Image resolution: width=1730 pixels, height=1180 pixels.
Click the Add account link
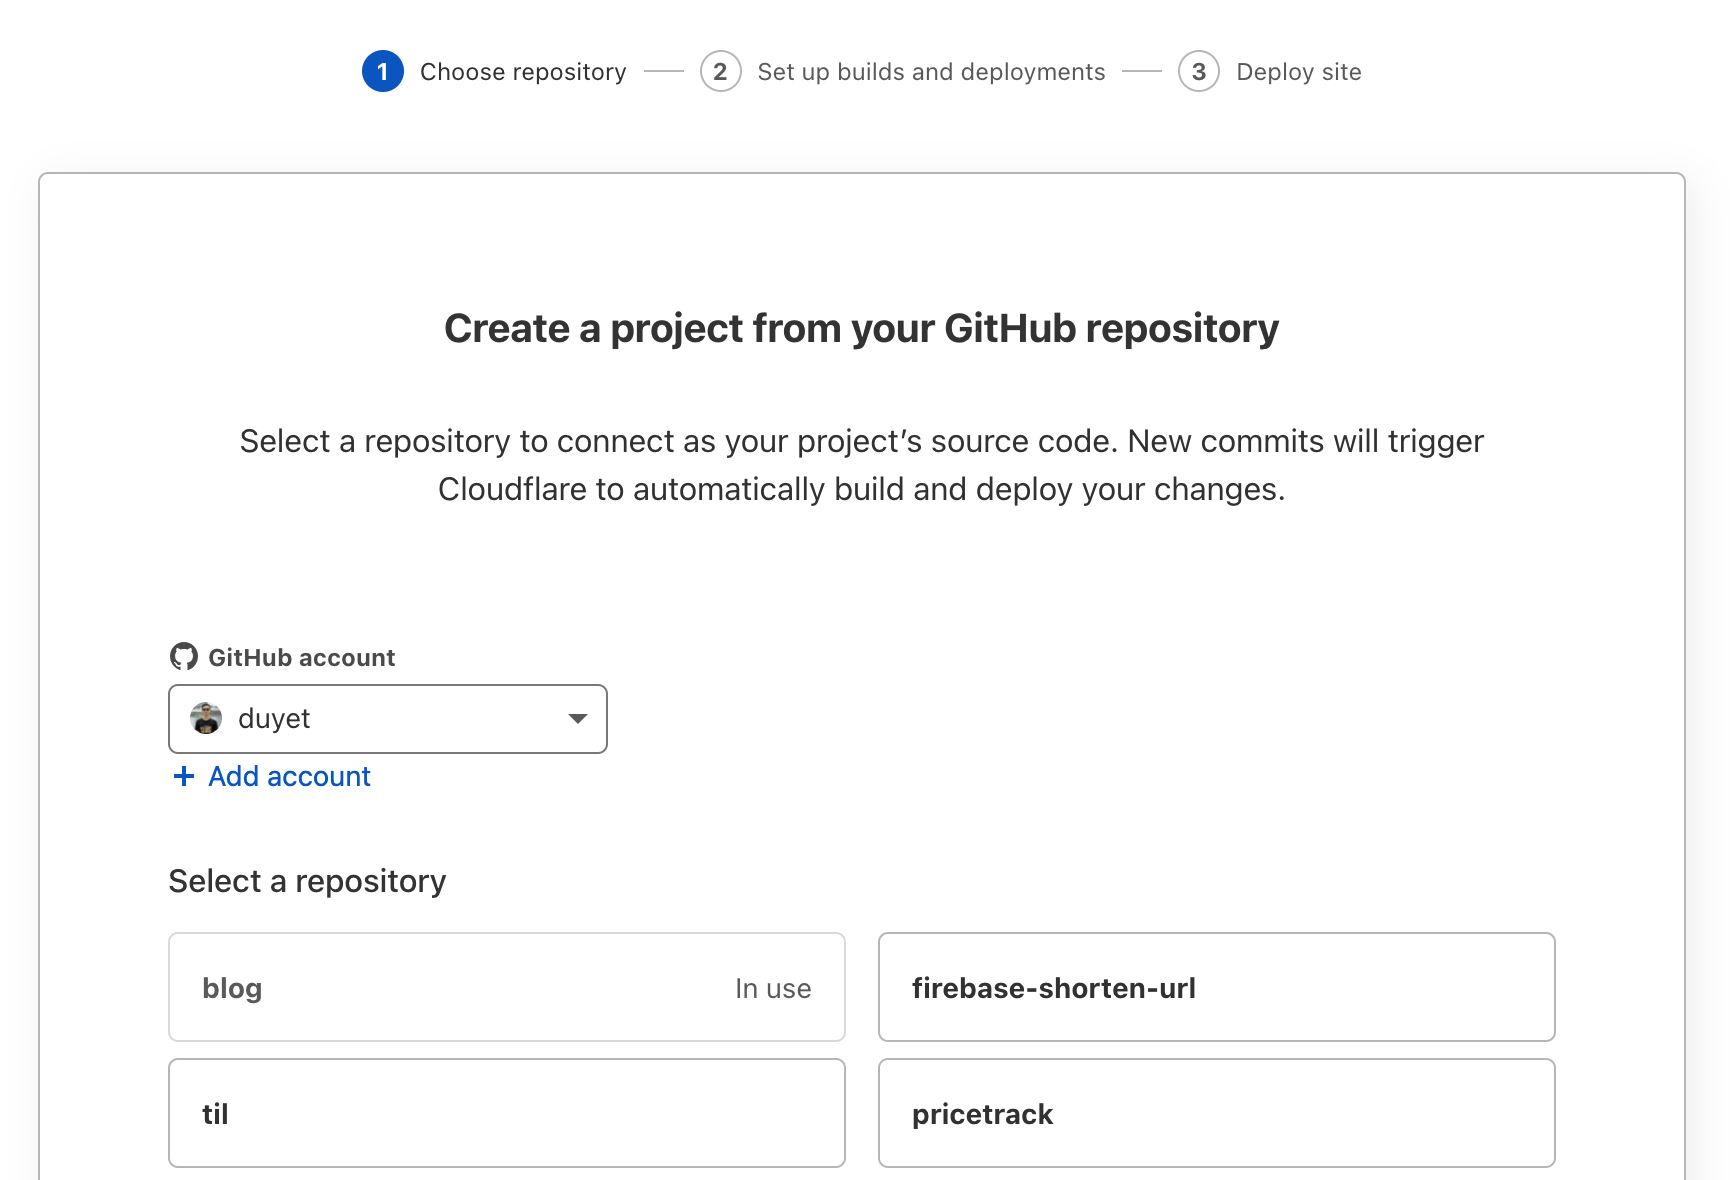[289, 777]
